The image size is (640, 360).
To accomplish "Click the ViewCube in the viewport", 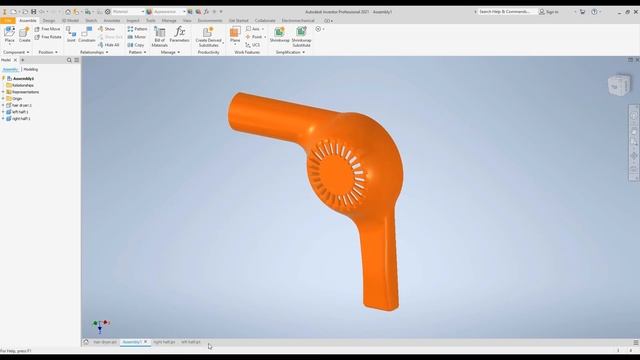I will tap(619, 85).
